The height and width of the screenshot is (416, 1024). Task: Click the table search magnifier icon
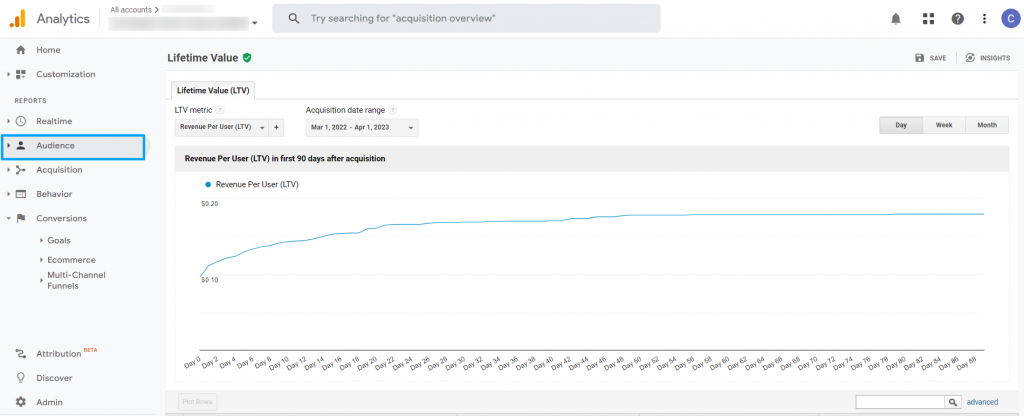953,402
